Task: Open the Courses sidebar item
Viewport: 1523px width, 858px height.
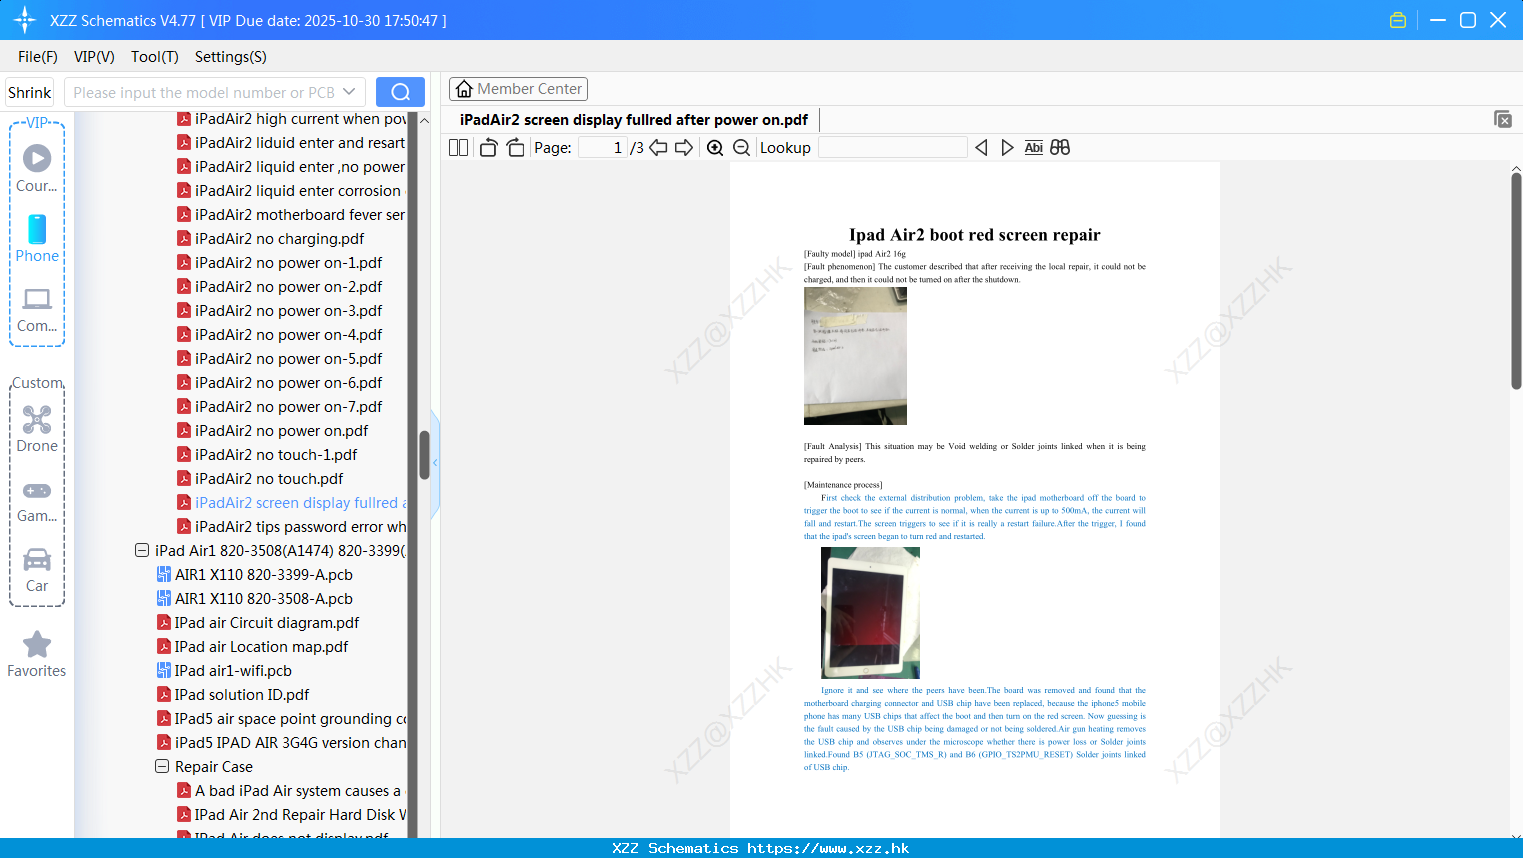Action: click(x=37, y=169)
